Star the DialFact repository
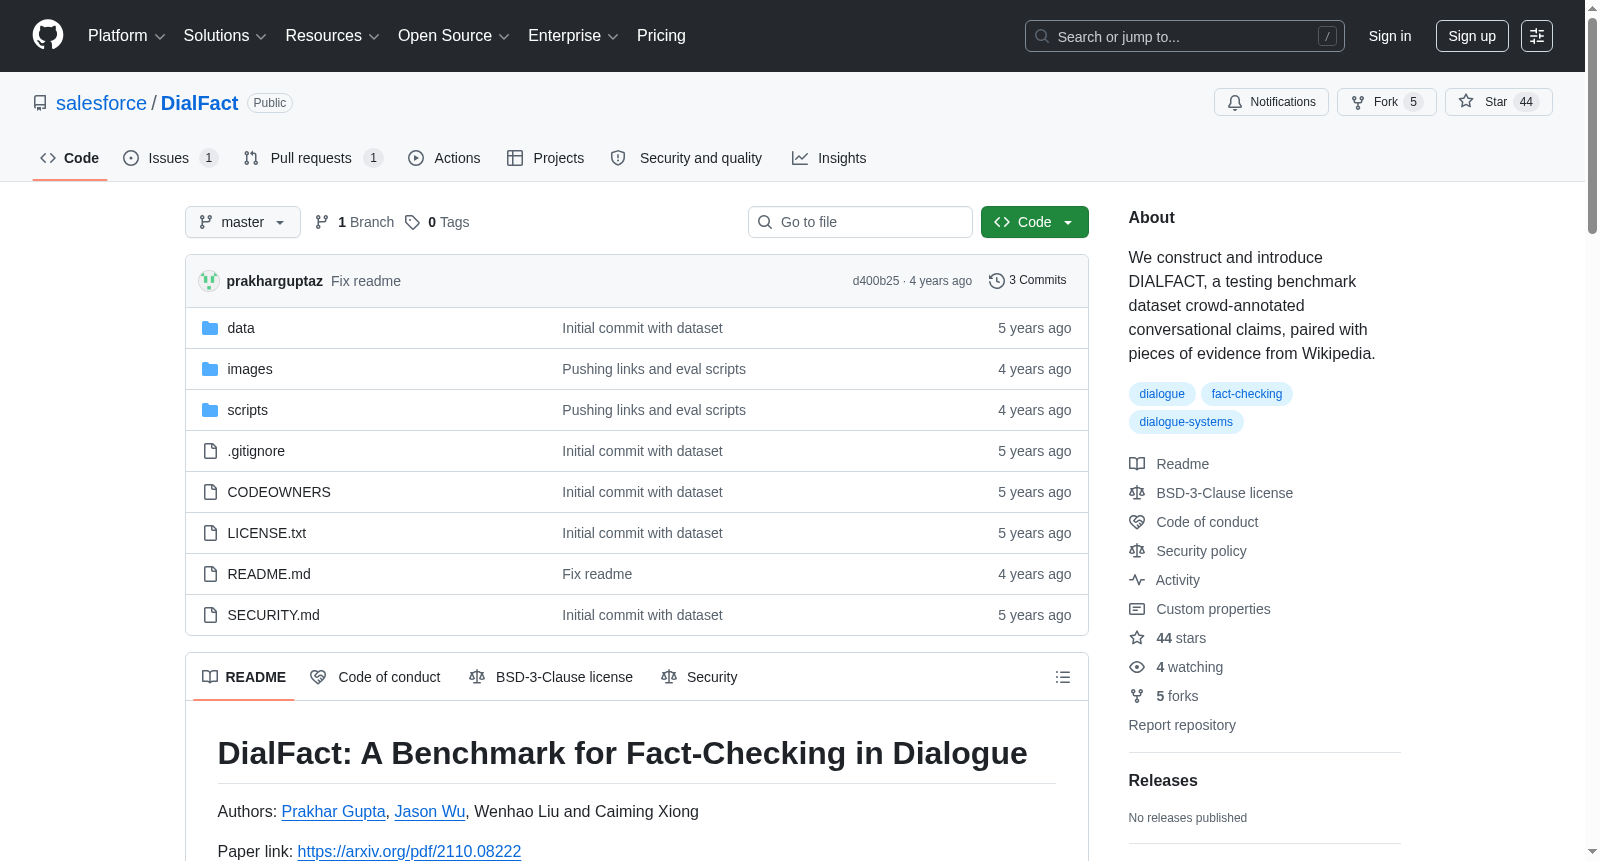Screen dimensions: 1600x861 pyautogui.click(x=1498, y=102)
